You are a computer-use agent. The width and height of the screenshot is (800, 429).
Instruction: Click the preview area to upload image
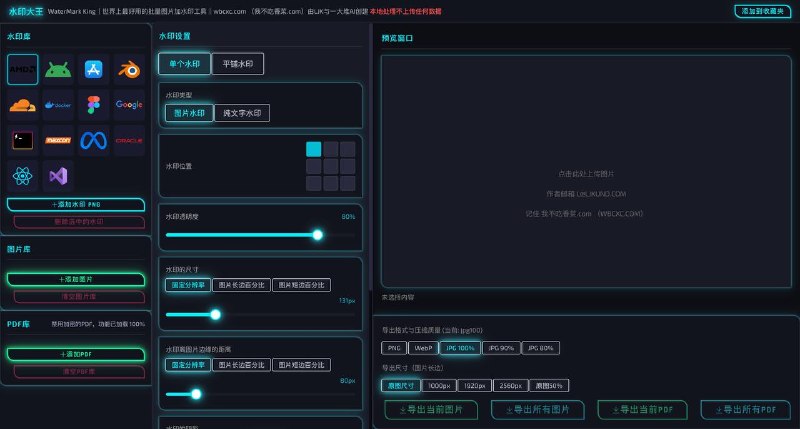(x=586, y=172)
